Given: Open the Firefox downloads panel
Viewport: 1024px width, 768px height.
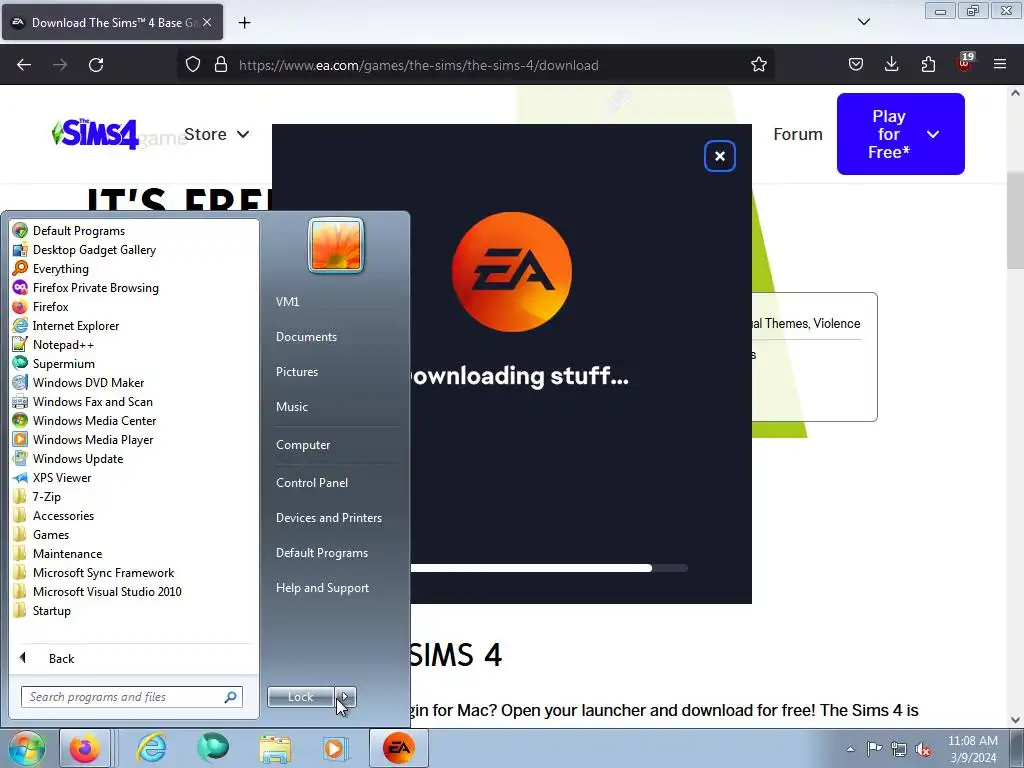Looking at the screenshot, I should [x=891, y=65].
